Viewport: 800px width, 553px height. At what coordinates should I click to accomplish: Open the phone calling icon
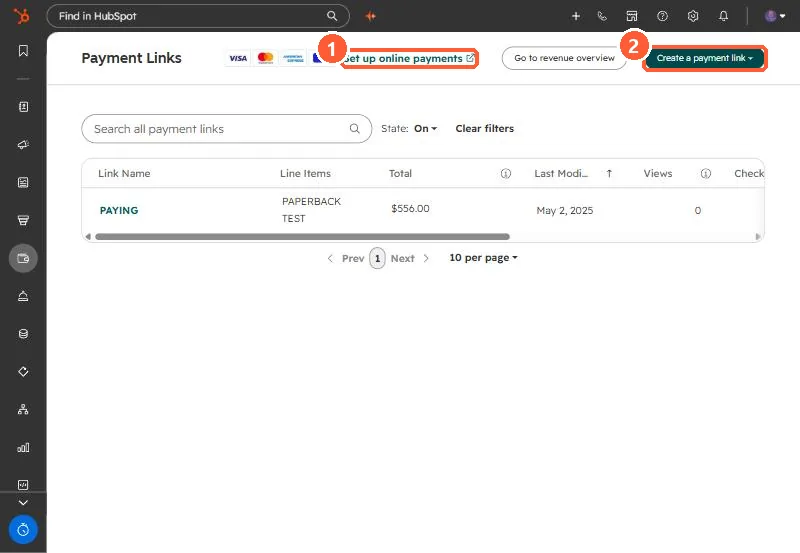602,16
